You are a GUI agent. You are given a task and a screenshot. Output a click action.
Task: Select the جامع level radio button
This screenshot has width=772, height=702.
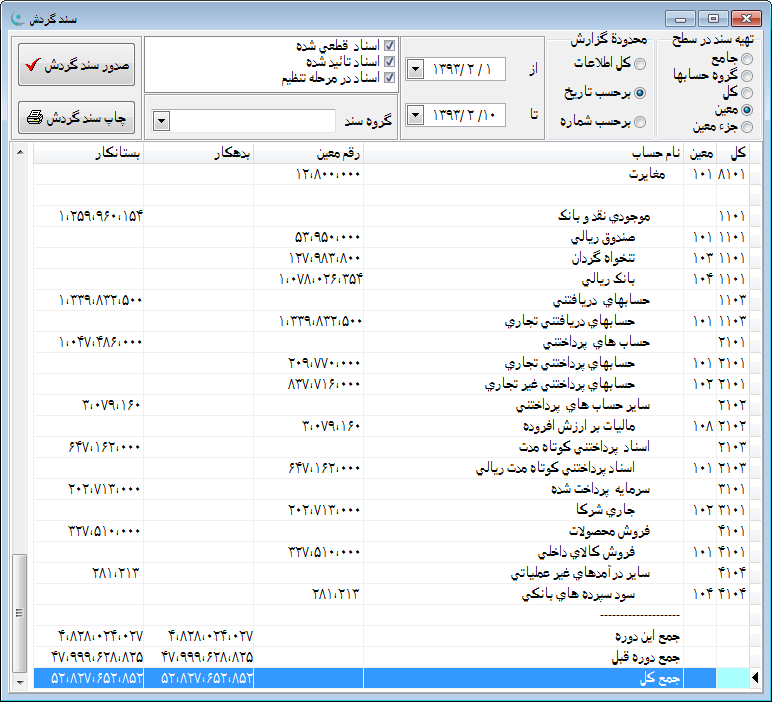[747, 59]
